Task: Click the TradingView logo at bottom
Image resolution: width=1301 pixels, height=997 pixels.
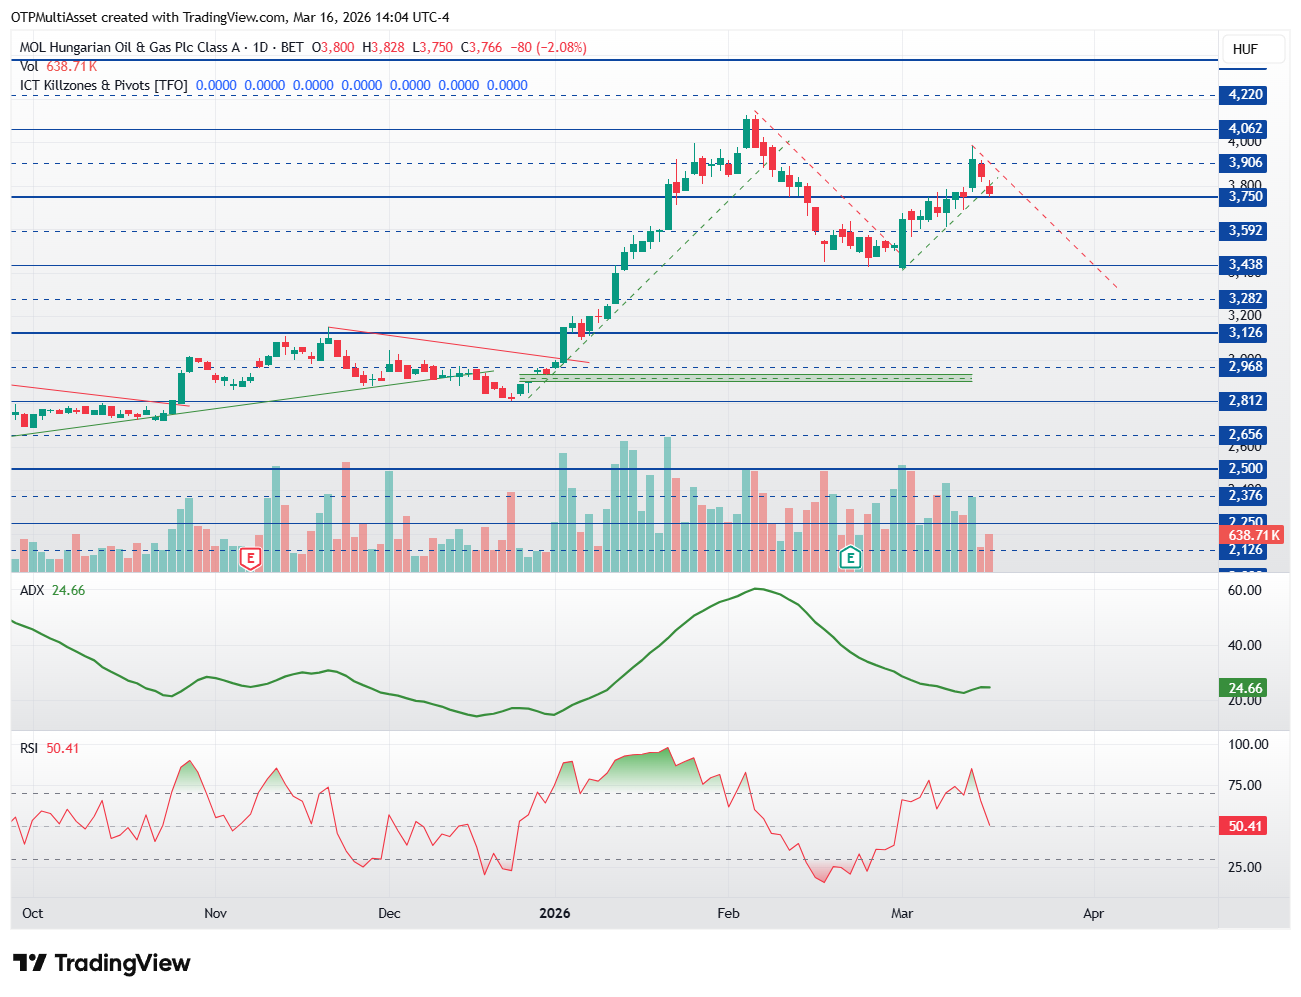Action: (102, 963)
